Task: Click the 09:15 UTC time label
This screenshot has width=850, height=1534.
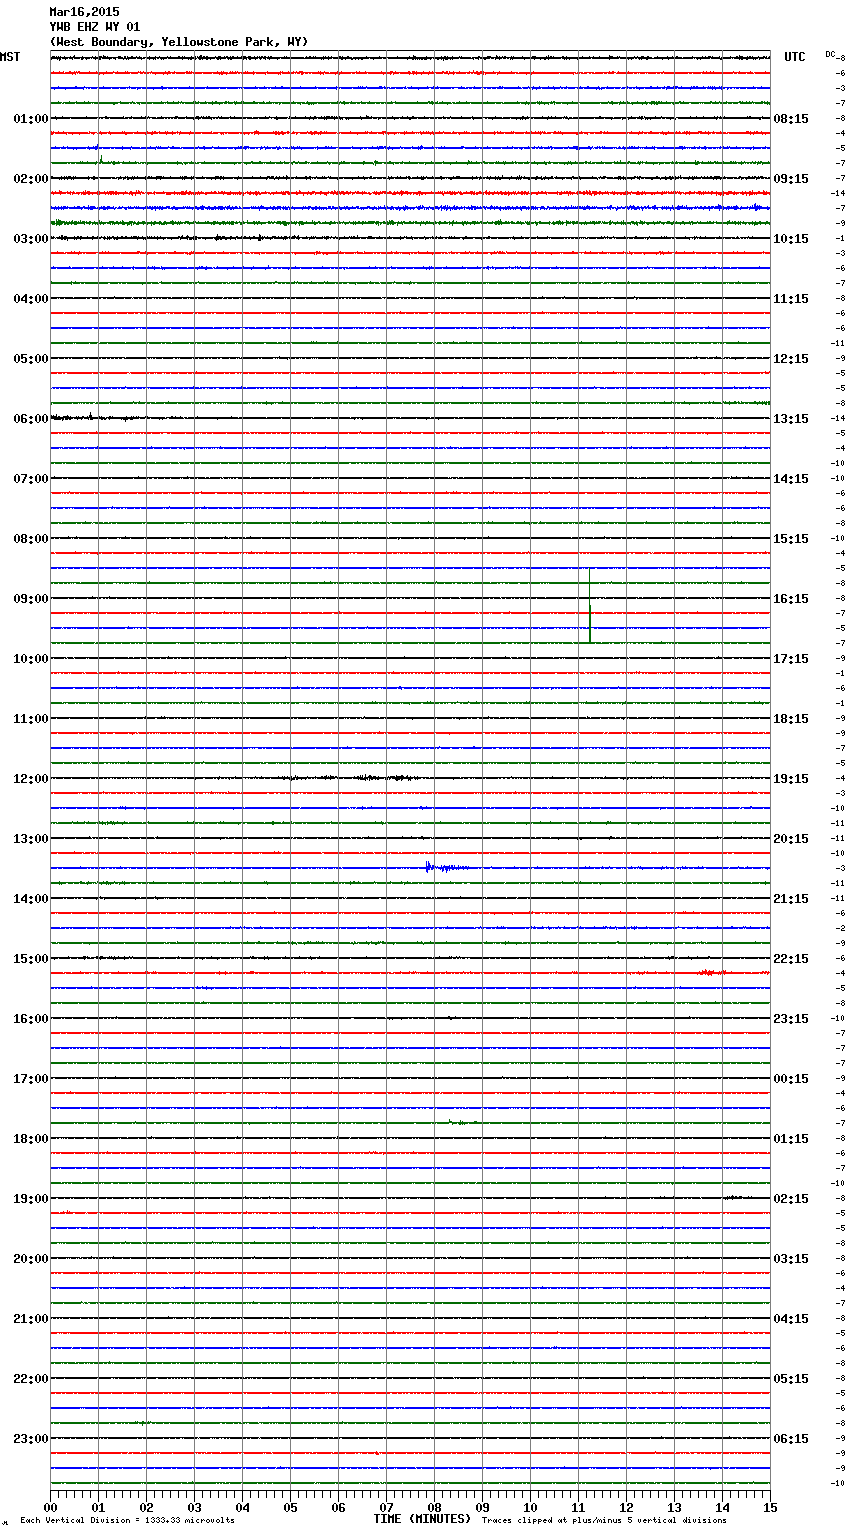Action: point(791,179)
